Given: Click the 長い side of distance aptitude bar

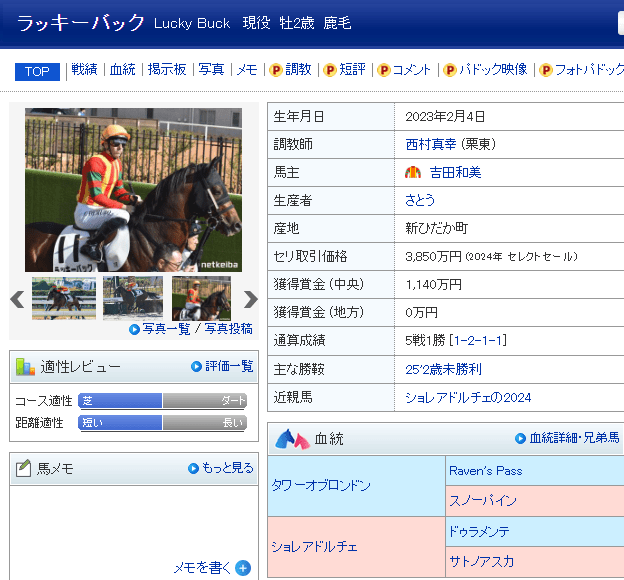Looking at the screenshot, I should [x=205, y=422].
